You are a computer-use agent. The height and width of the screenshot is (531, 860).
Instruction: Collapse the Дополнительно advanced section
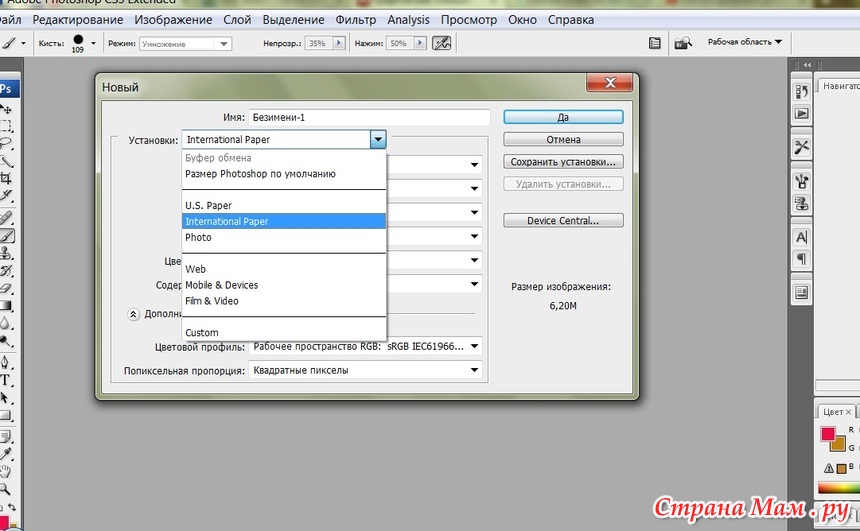(x=133, y=314)
